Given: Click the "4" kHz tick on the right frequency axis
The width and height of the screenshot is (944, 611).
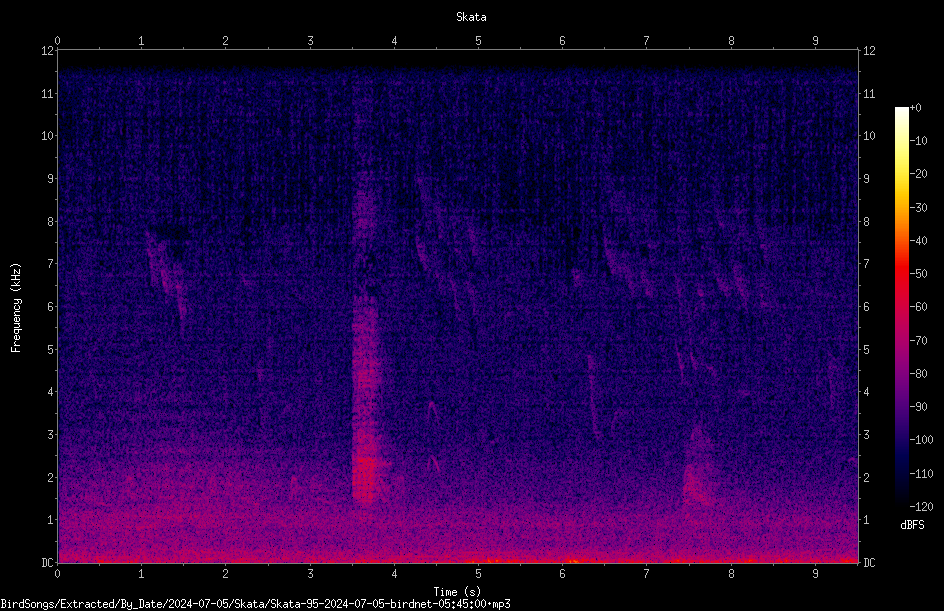Looking at the screenshot, I should click(x=866, y=392).
